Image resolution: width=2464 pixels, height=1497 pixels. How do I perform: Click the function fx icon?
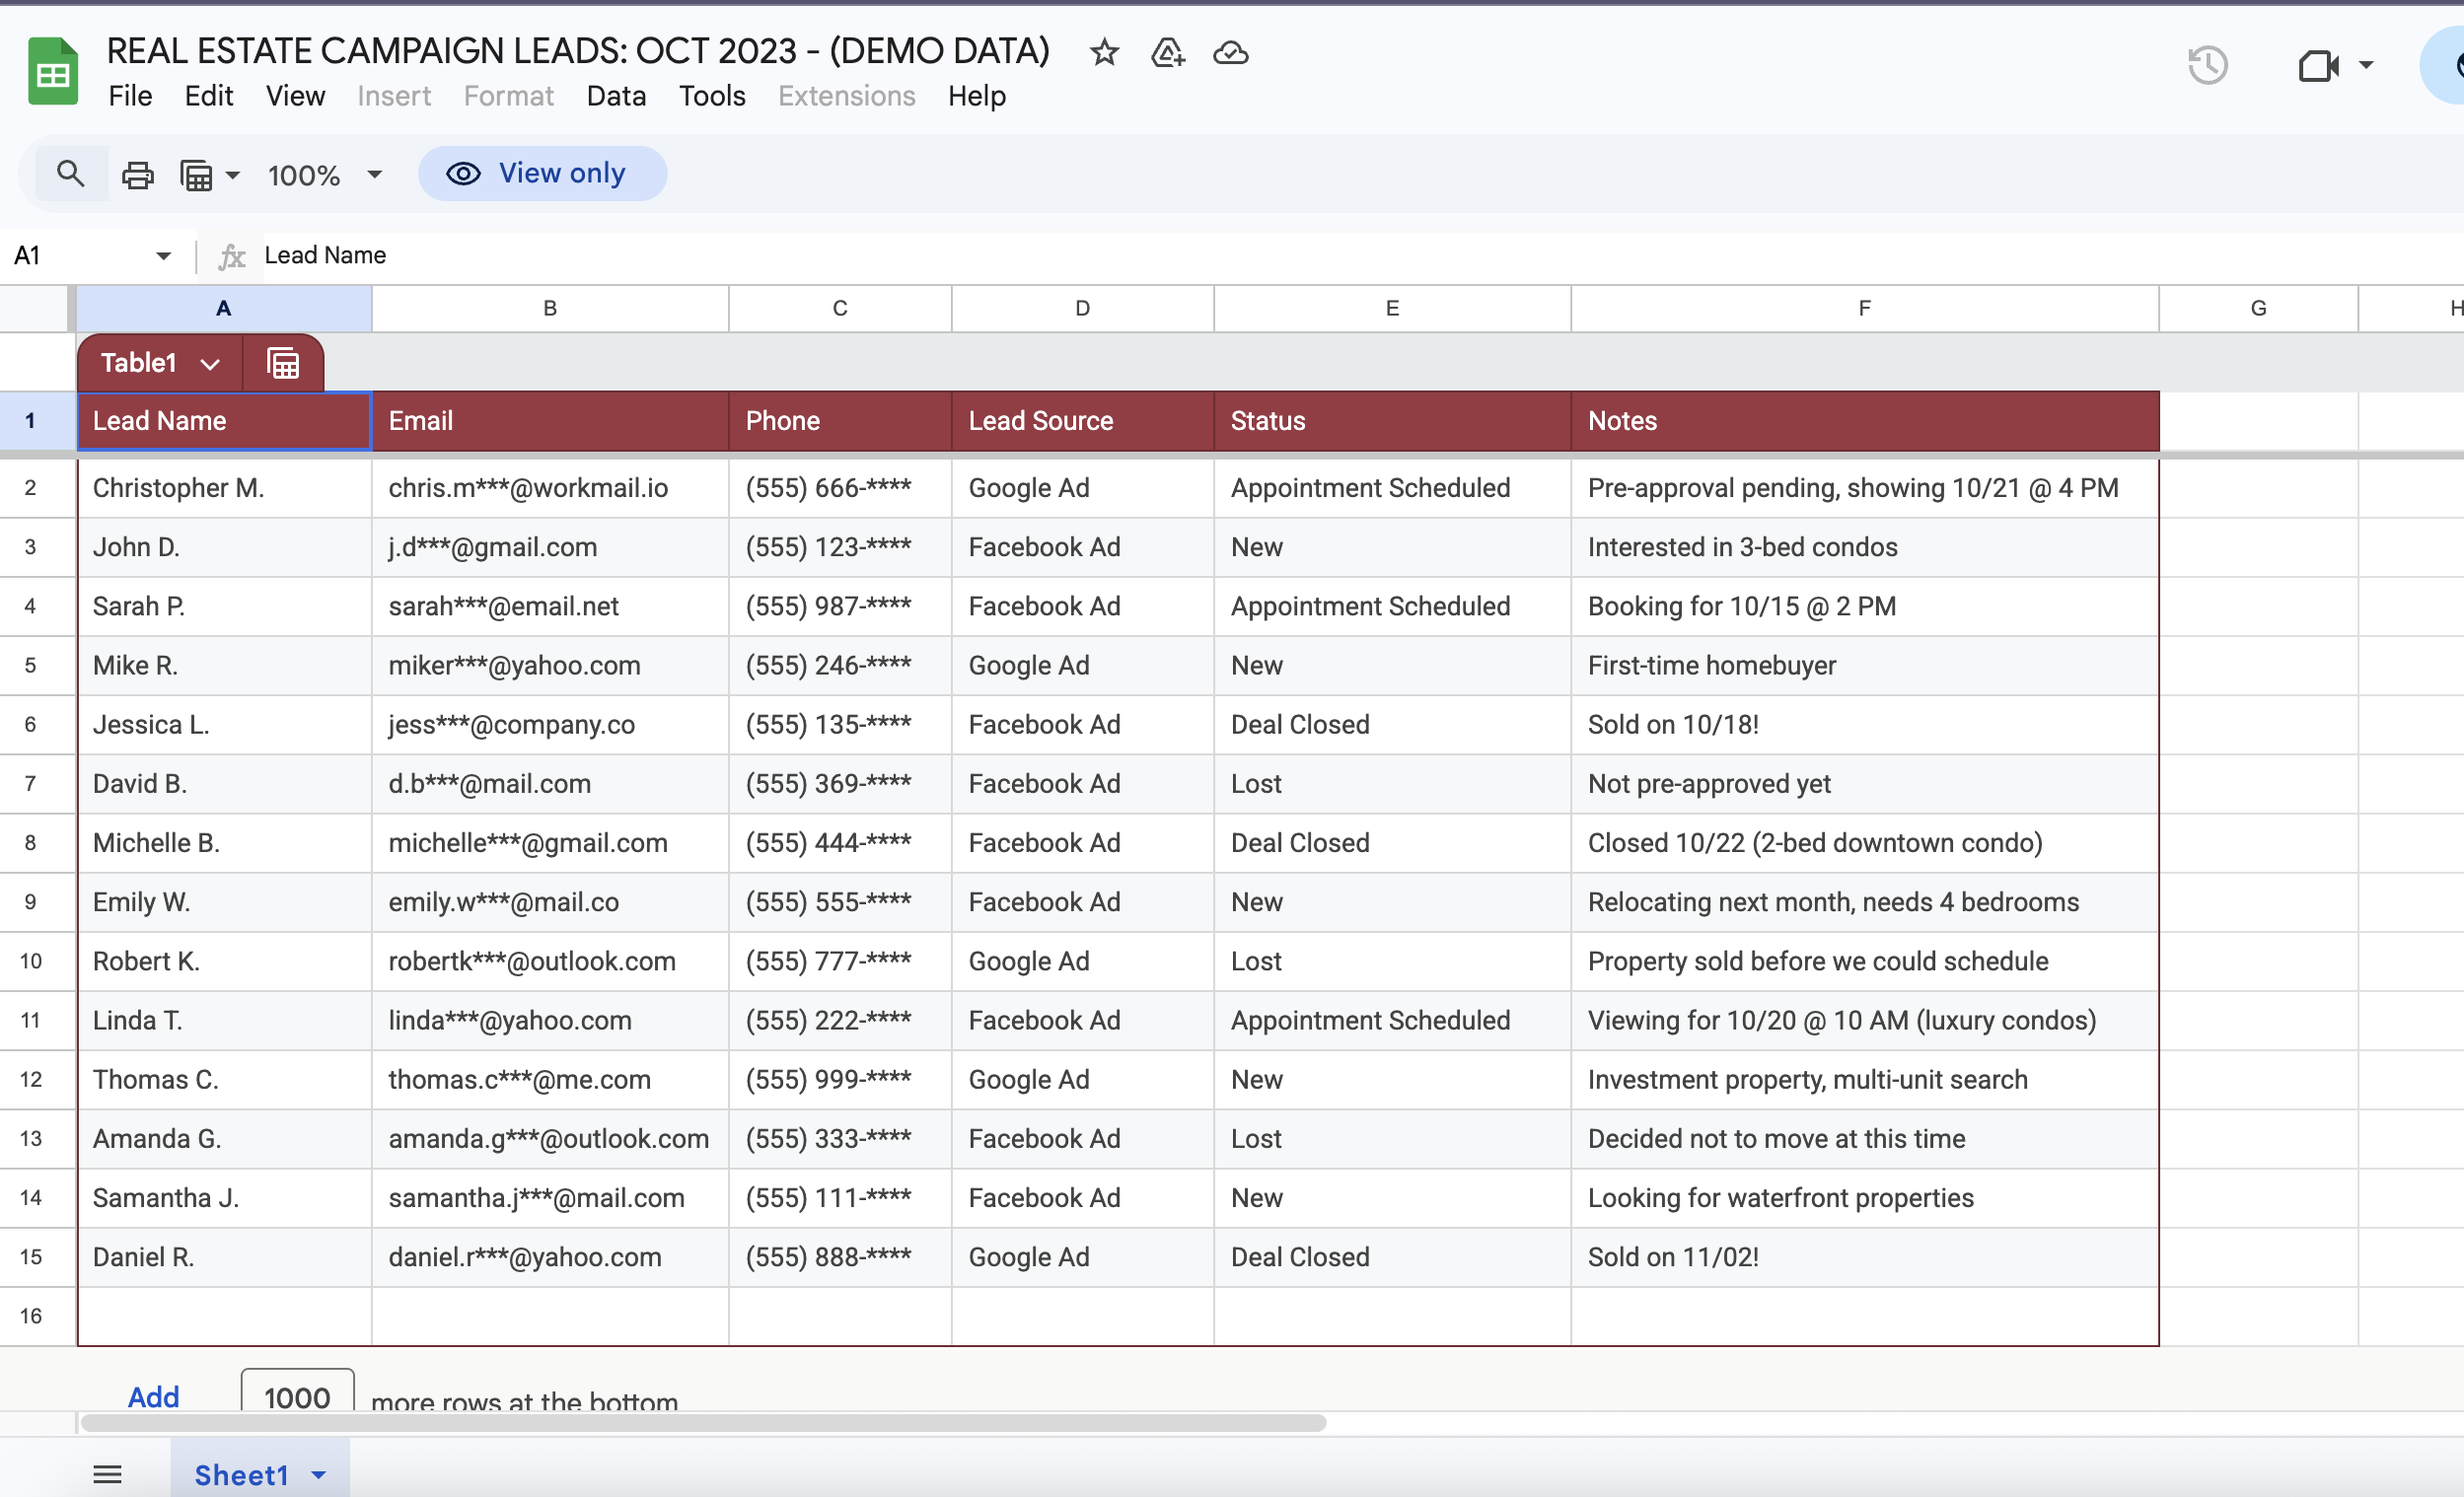pyautogui.click(x=232, y=256)
